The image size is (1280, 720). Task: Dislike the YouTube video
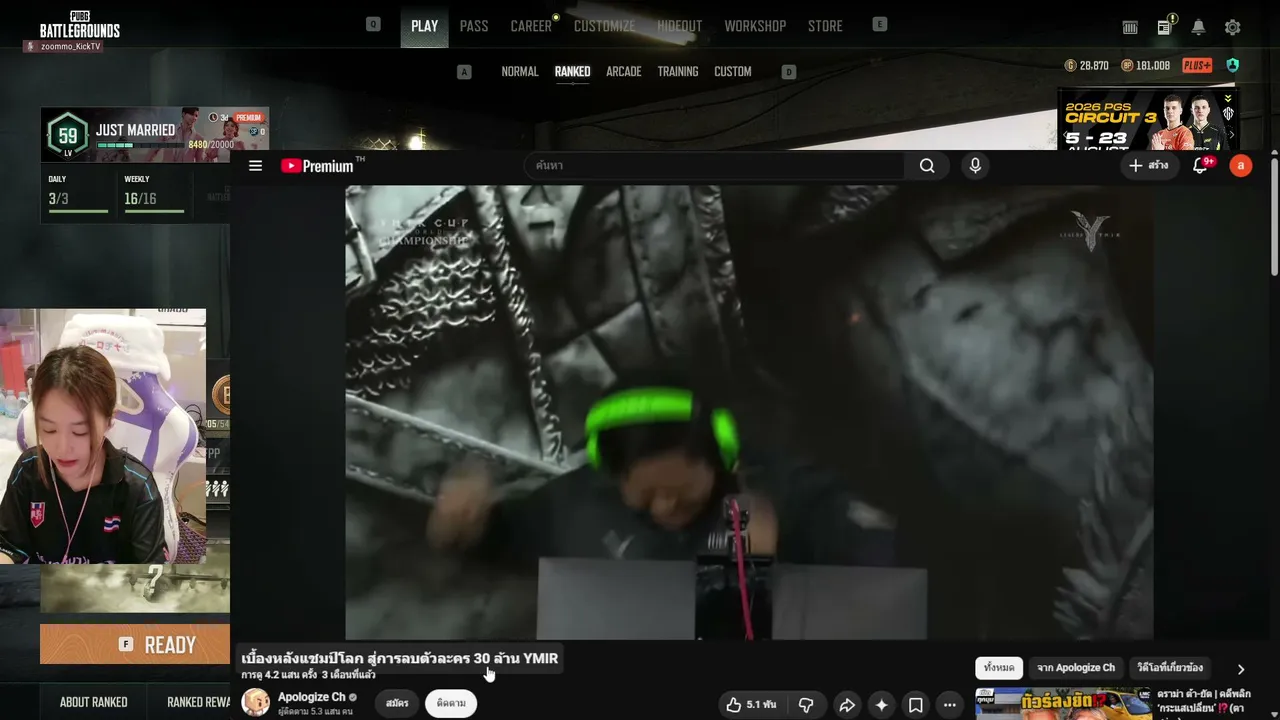(806, 705)
